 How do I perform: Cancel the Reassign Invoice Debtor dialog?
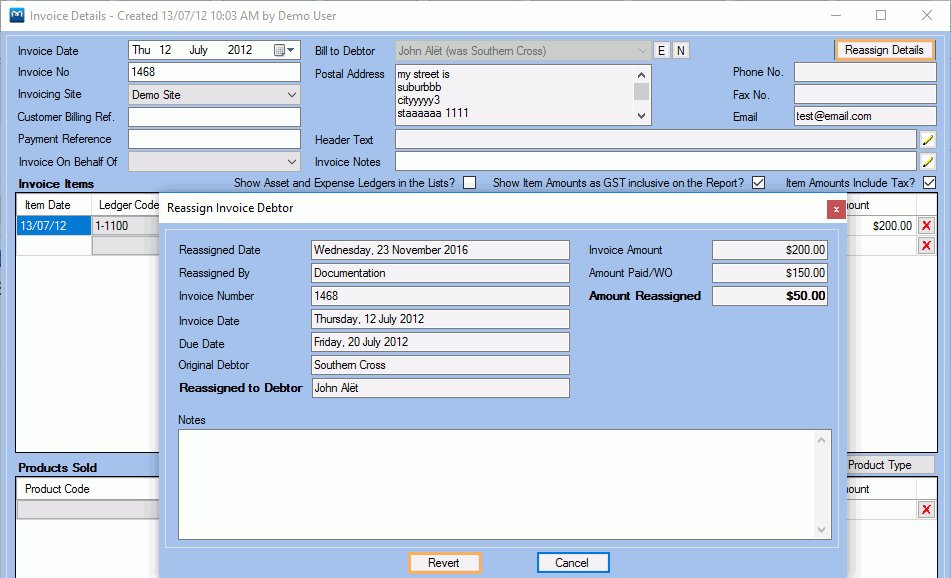[573, 562]
